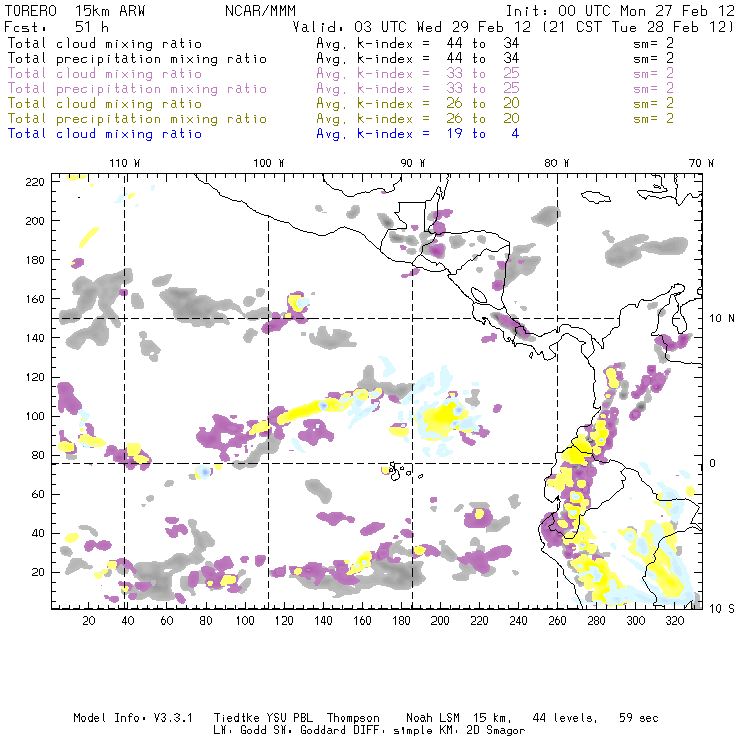Click the '2D Smagor' text in footer

point(495,731)
